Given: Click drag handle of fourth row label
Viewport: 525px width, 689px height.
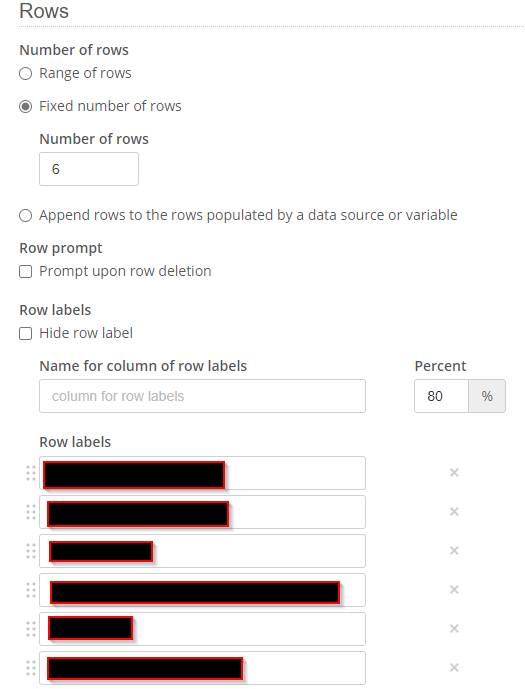Looking at the screenshot, I should (x=31, y=590).
